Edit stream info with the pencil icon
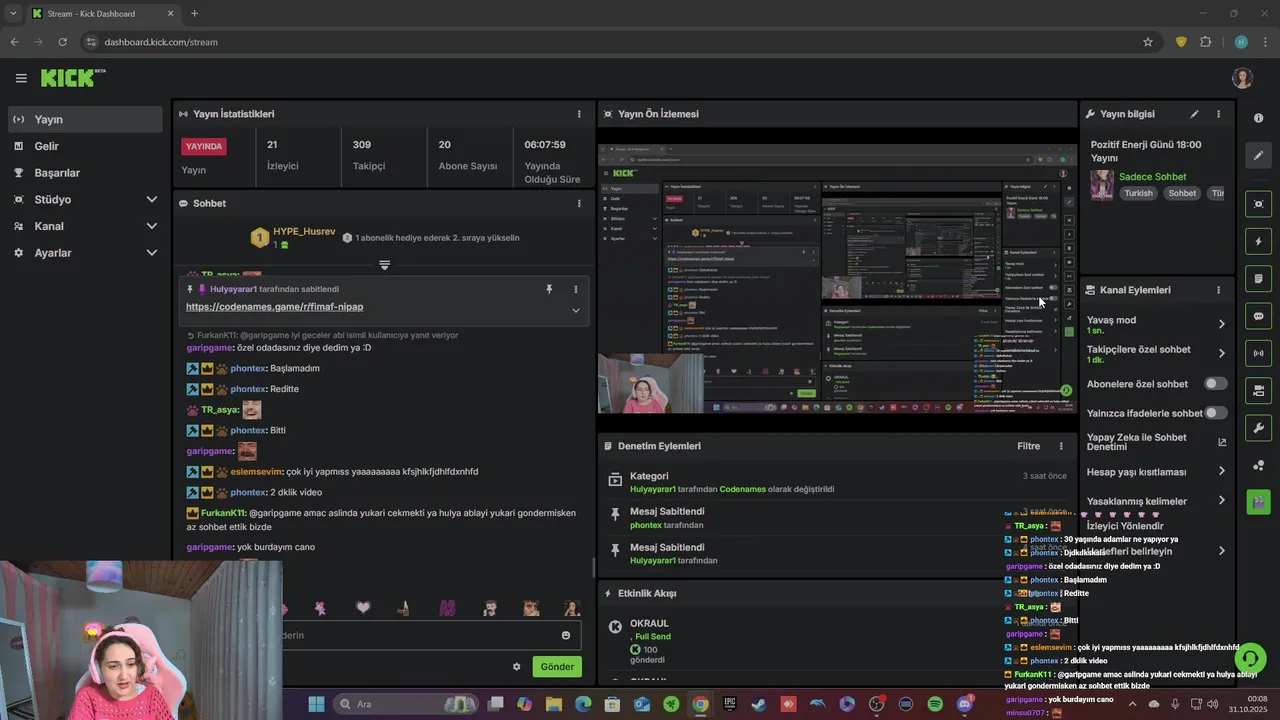 tap(1194, 114)
